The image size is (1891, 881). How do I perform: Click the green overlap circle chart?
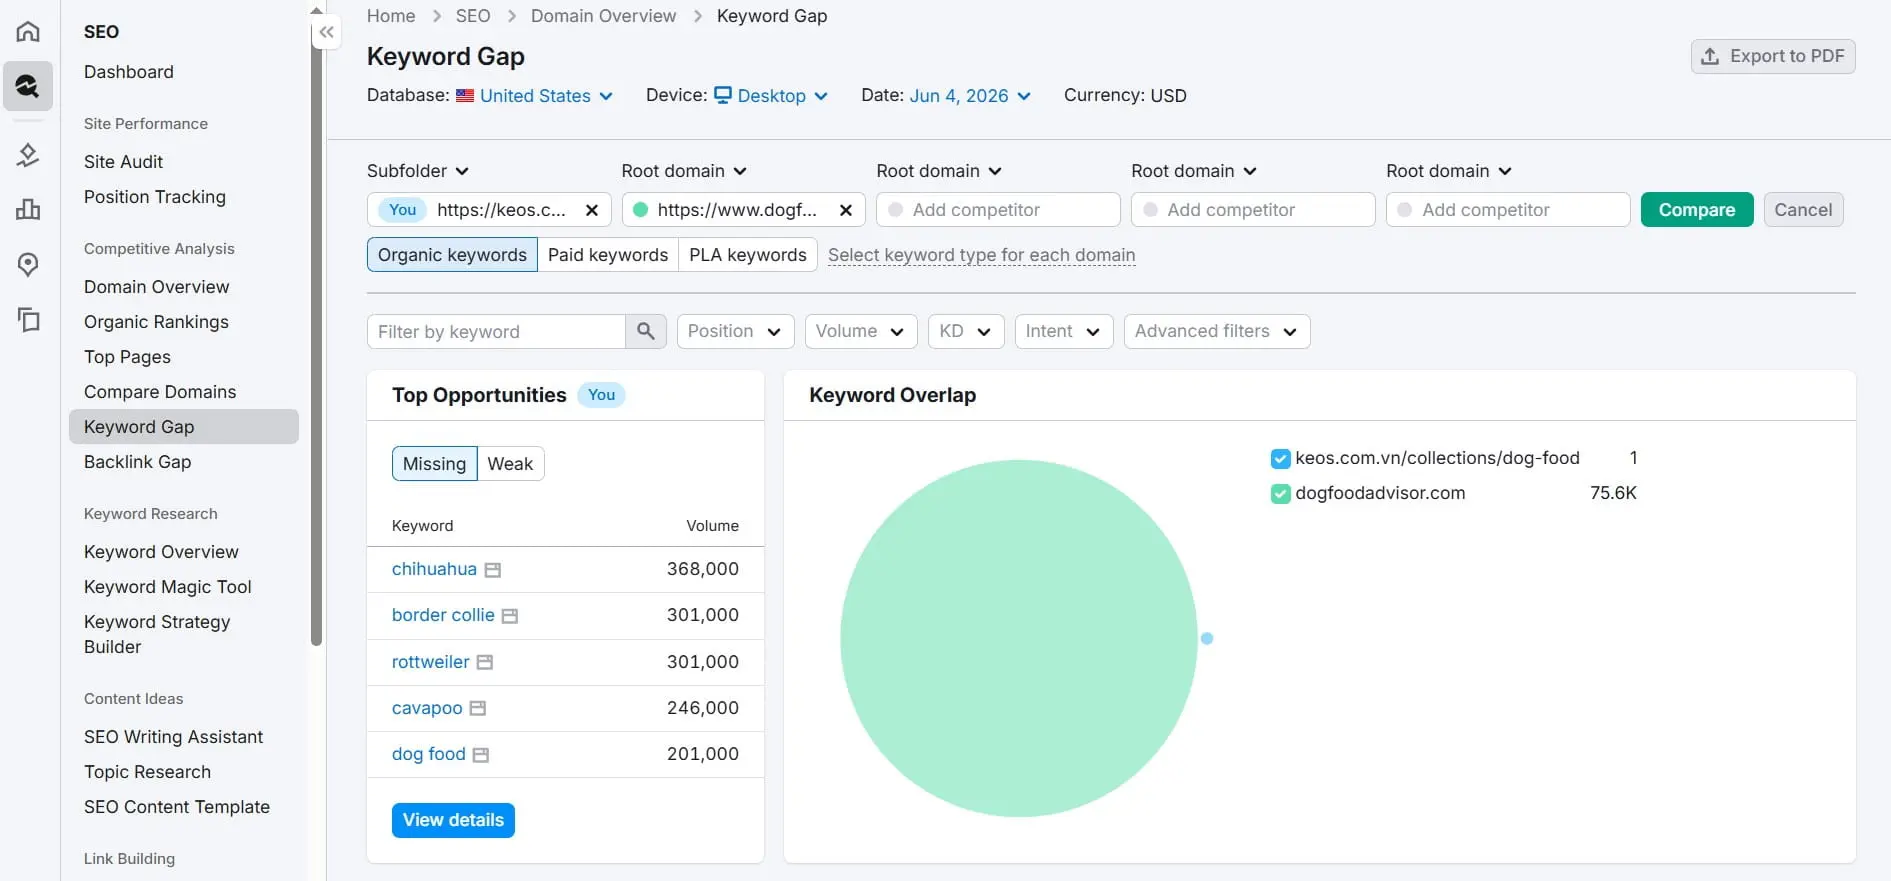(1019, 638)
